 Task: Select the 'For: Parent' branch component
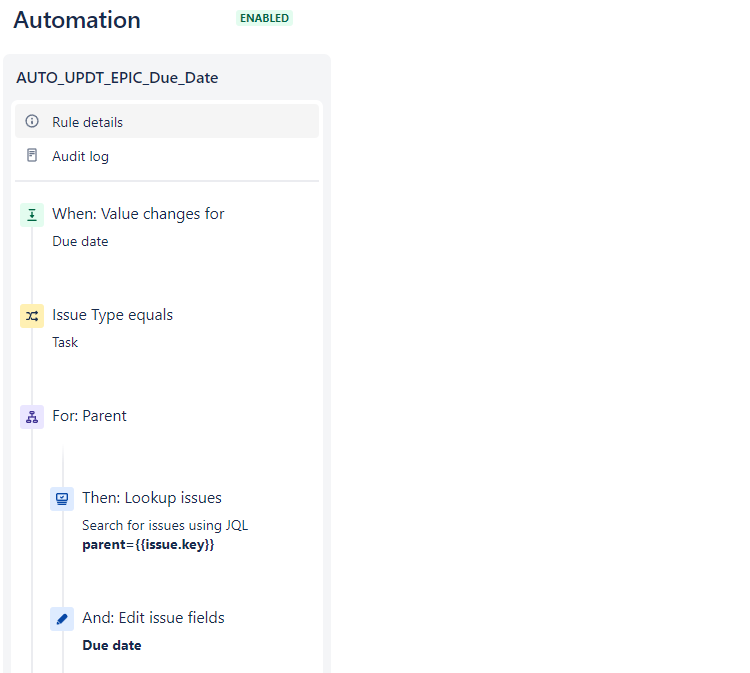[89, 416]
